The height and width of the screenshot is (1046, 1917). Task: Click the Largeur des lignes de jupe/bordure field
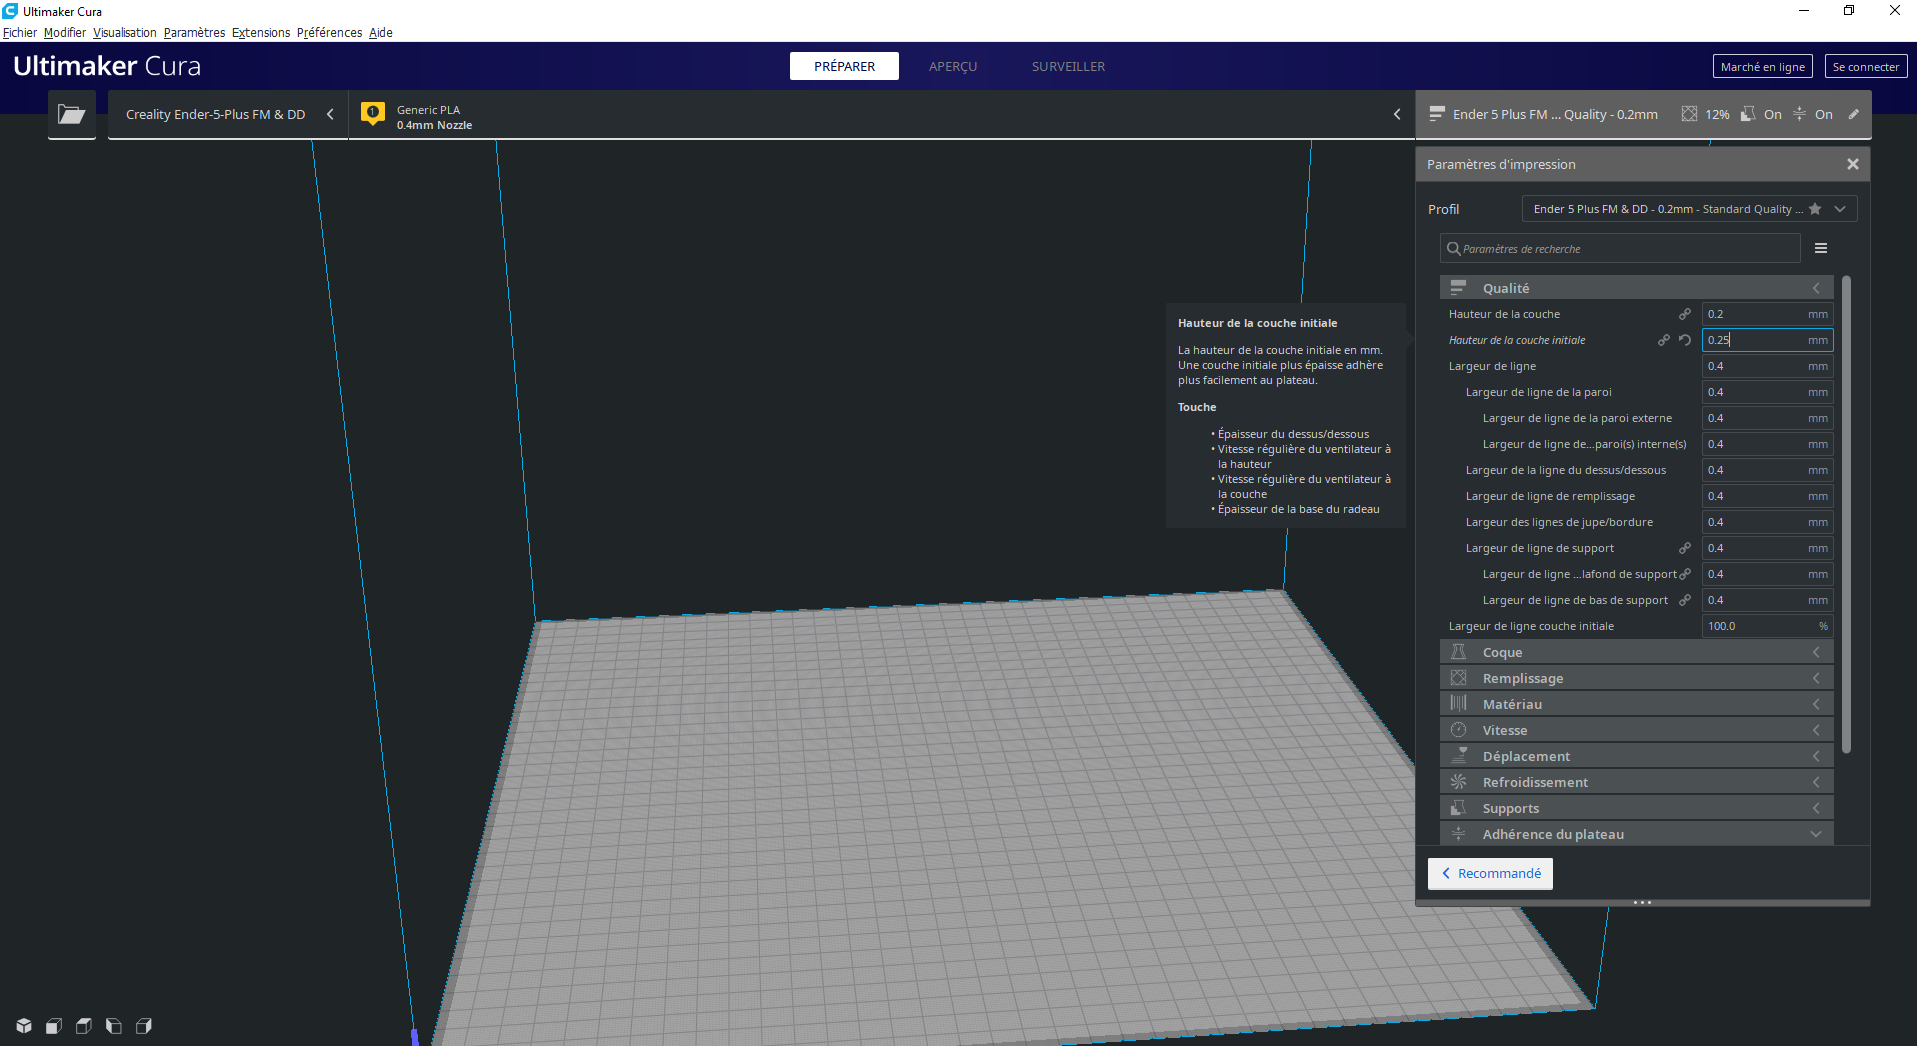click(x=1767, y=522)
